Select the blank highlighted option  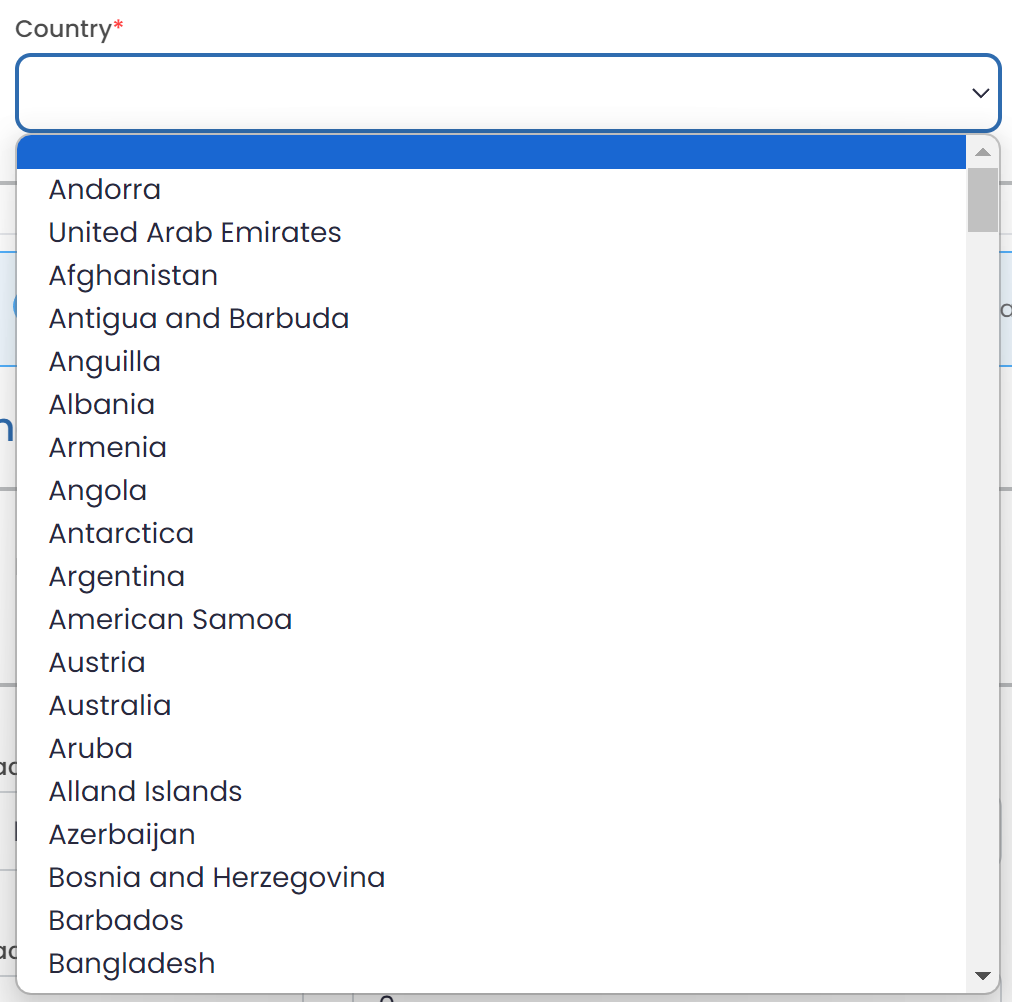tap(490, 152)
